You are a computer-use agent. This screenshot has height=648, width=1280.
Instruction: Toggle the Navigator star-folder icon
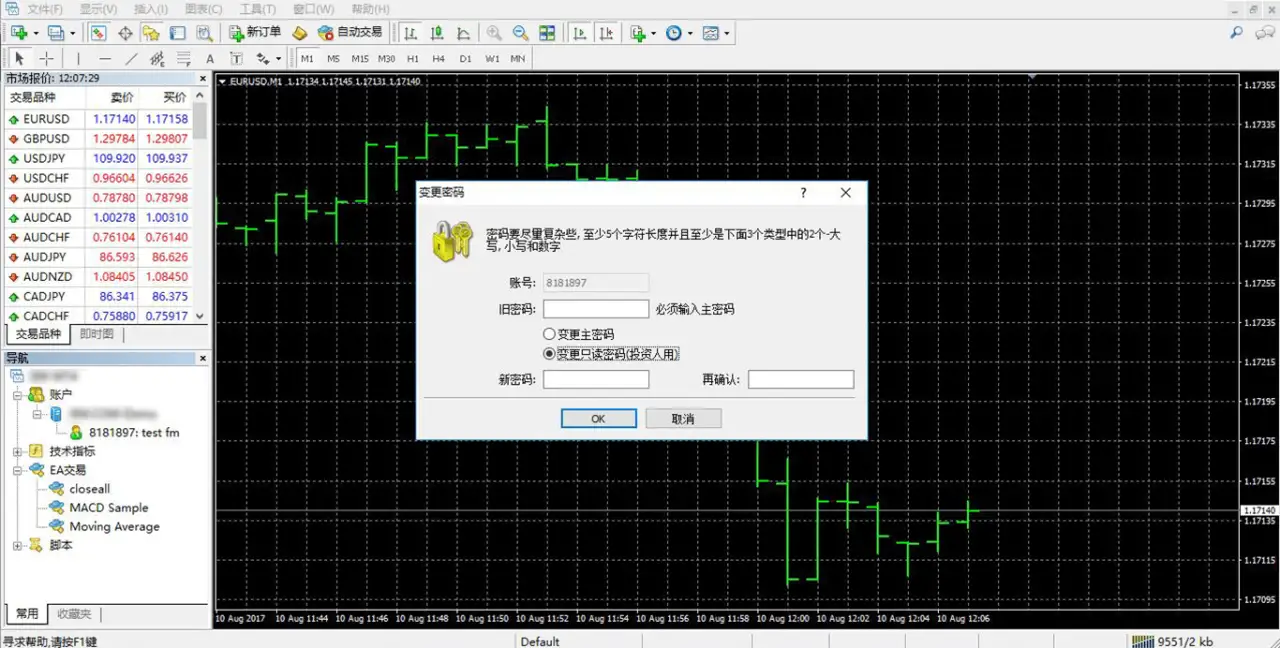[x=151, y=33]
